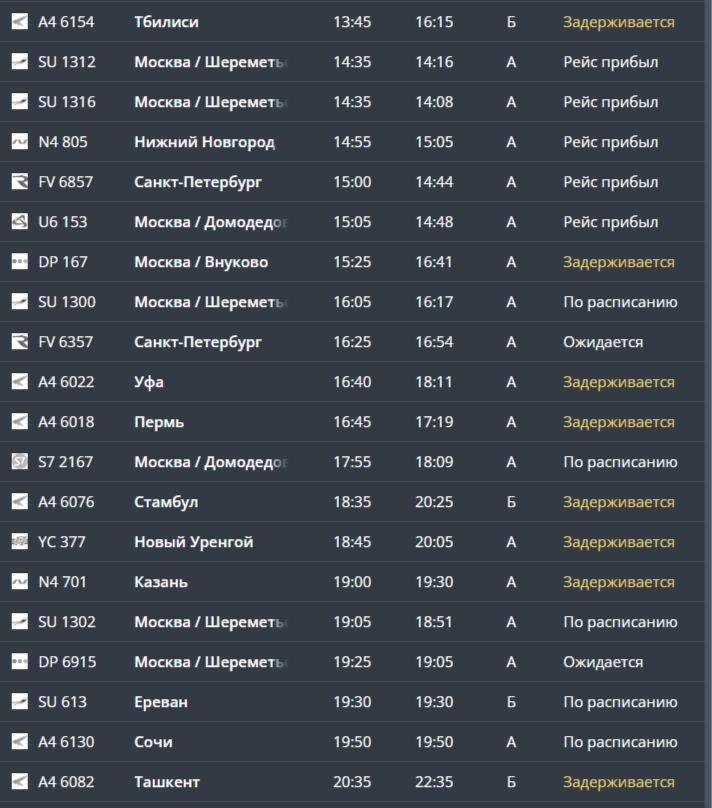This screenshot has width=712, height=808.
Task: Open the Уфа arrival entry
Action: click(149, 382)
